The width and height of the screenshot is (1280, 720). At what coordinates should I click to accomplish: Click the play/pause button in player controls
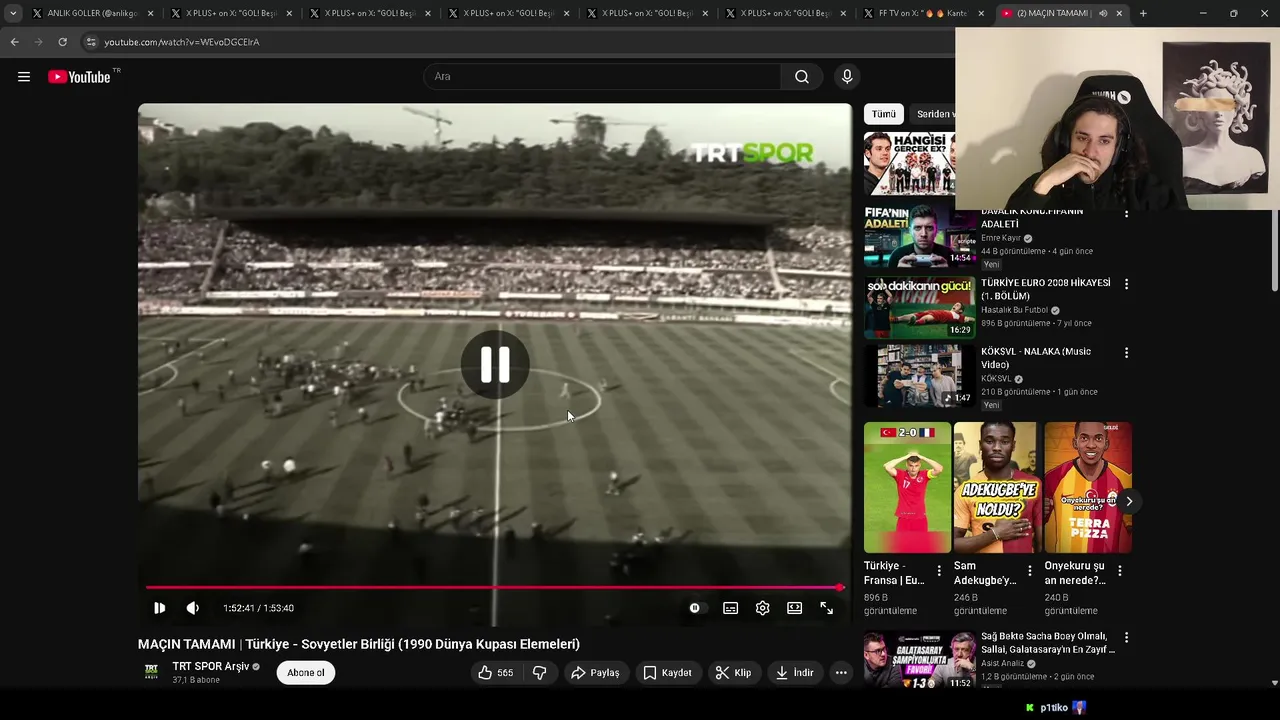pos(159,608)
